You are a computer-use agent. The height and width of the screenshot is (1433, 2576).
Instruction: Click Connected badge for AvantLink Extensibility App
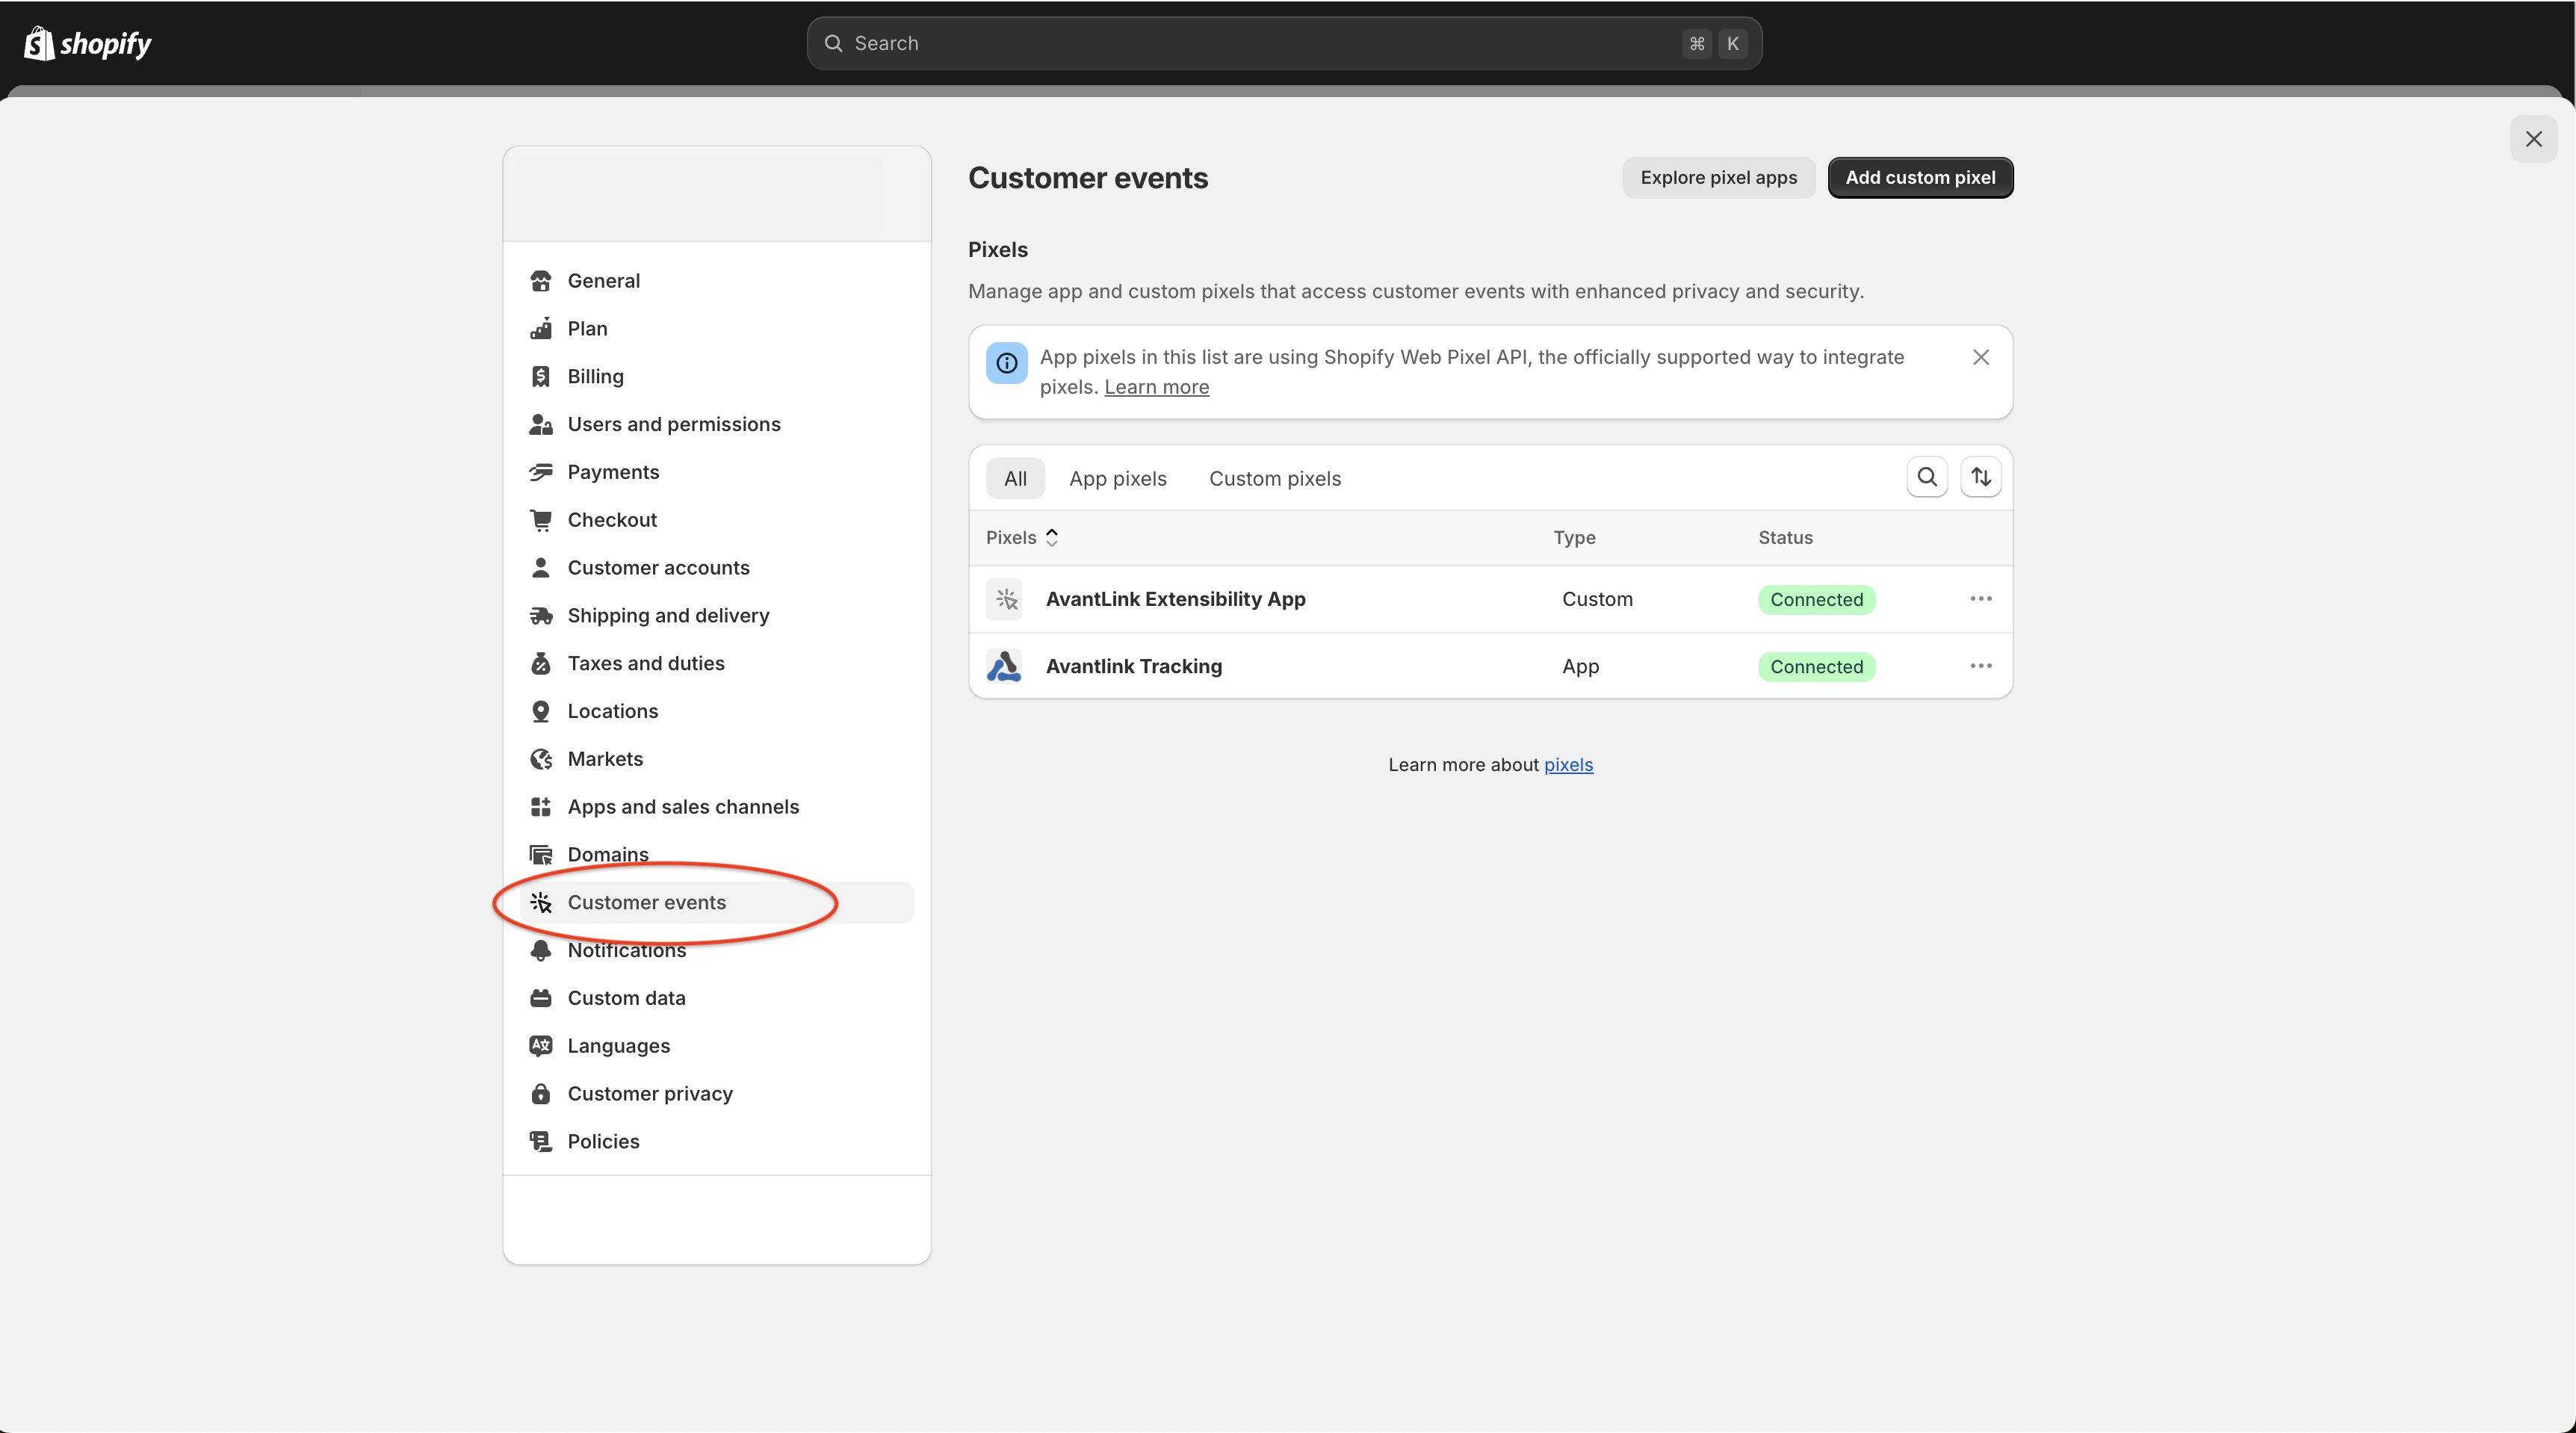point(1816,599)
